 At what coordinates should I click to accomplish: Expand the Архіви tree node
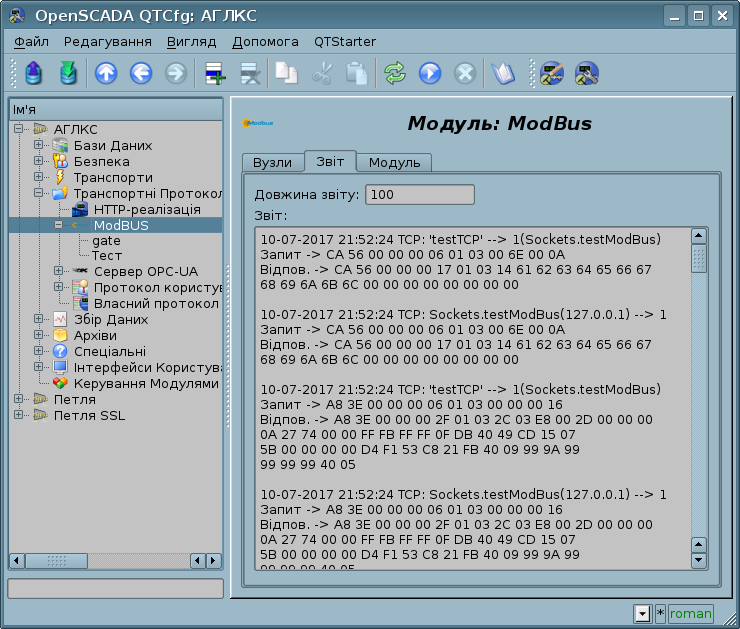coord(39,335)
